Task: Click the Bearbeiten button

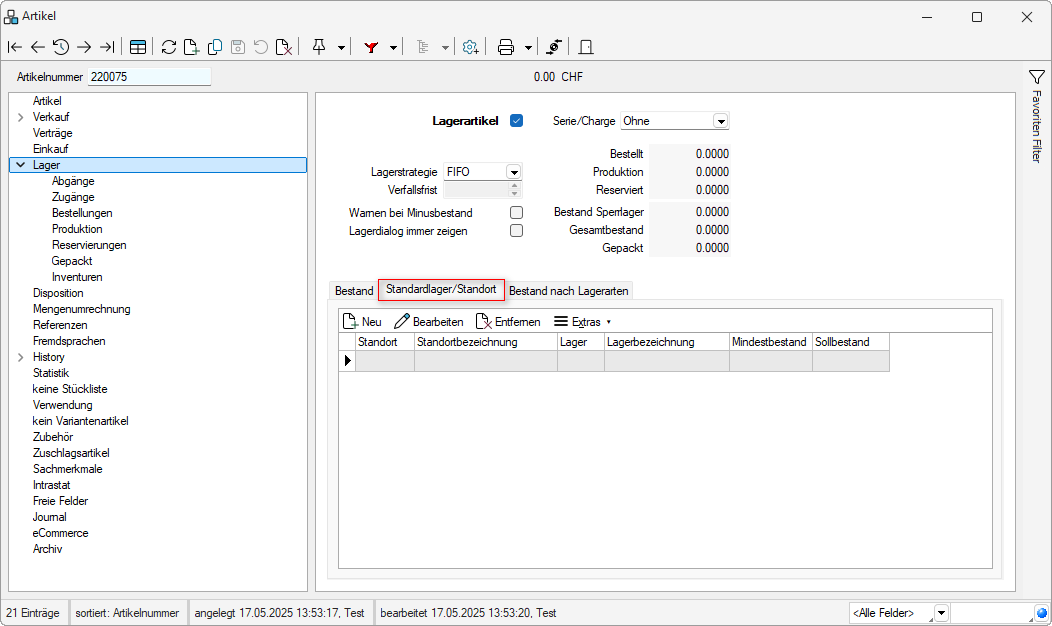Action: click(429, 322)
